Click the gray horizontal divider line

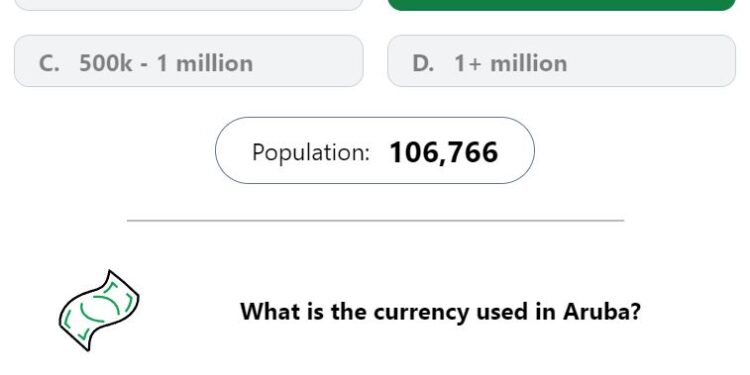click(x=375, y=221)
